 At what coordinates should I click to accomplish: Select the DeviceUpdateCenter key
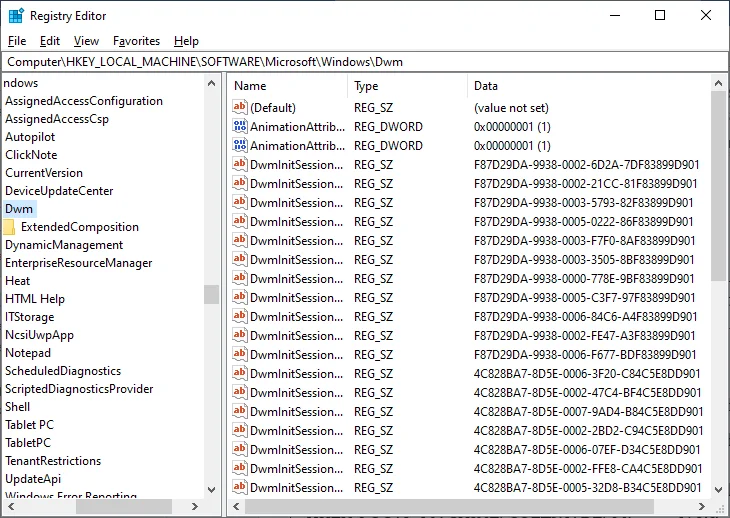pyautogui.click(x=59, y=191)
